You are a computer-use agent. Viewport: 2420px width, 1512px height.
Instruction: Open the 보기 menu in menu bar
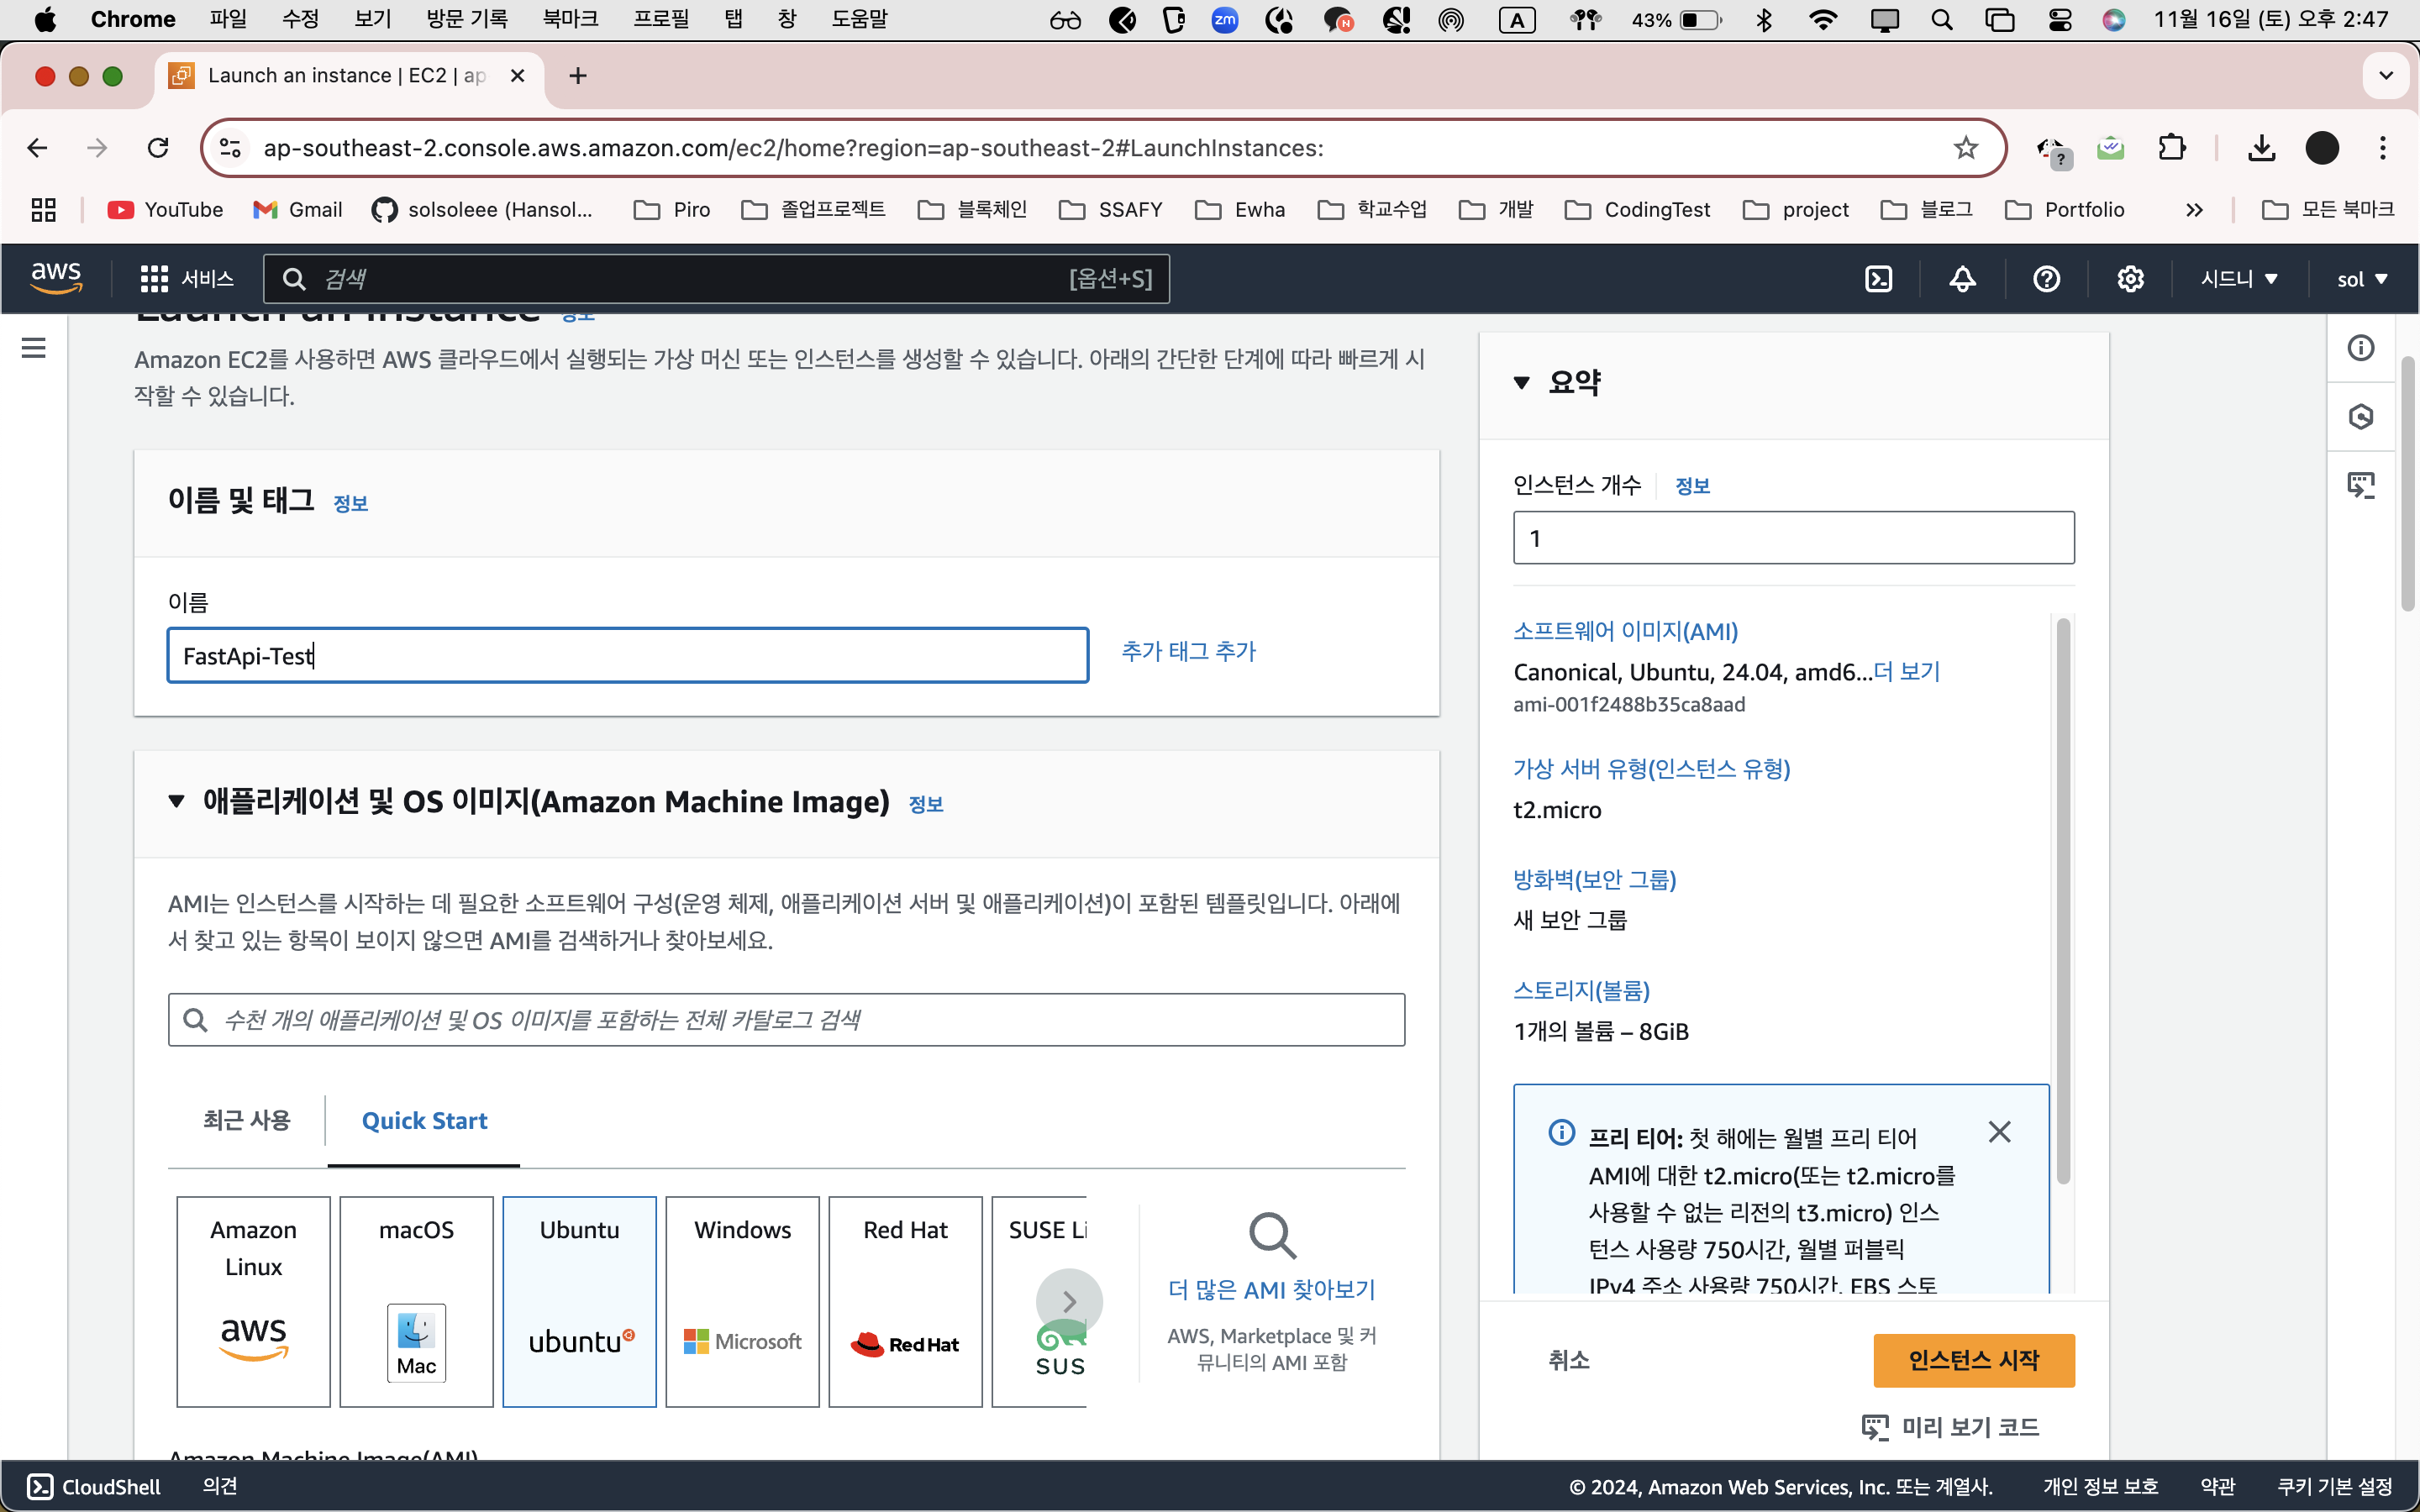[373, 19]
